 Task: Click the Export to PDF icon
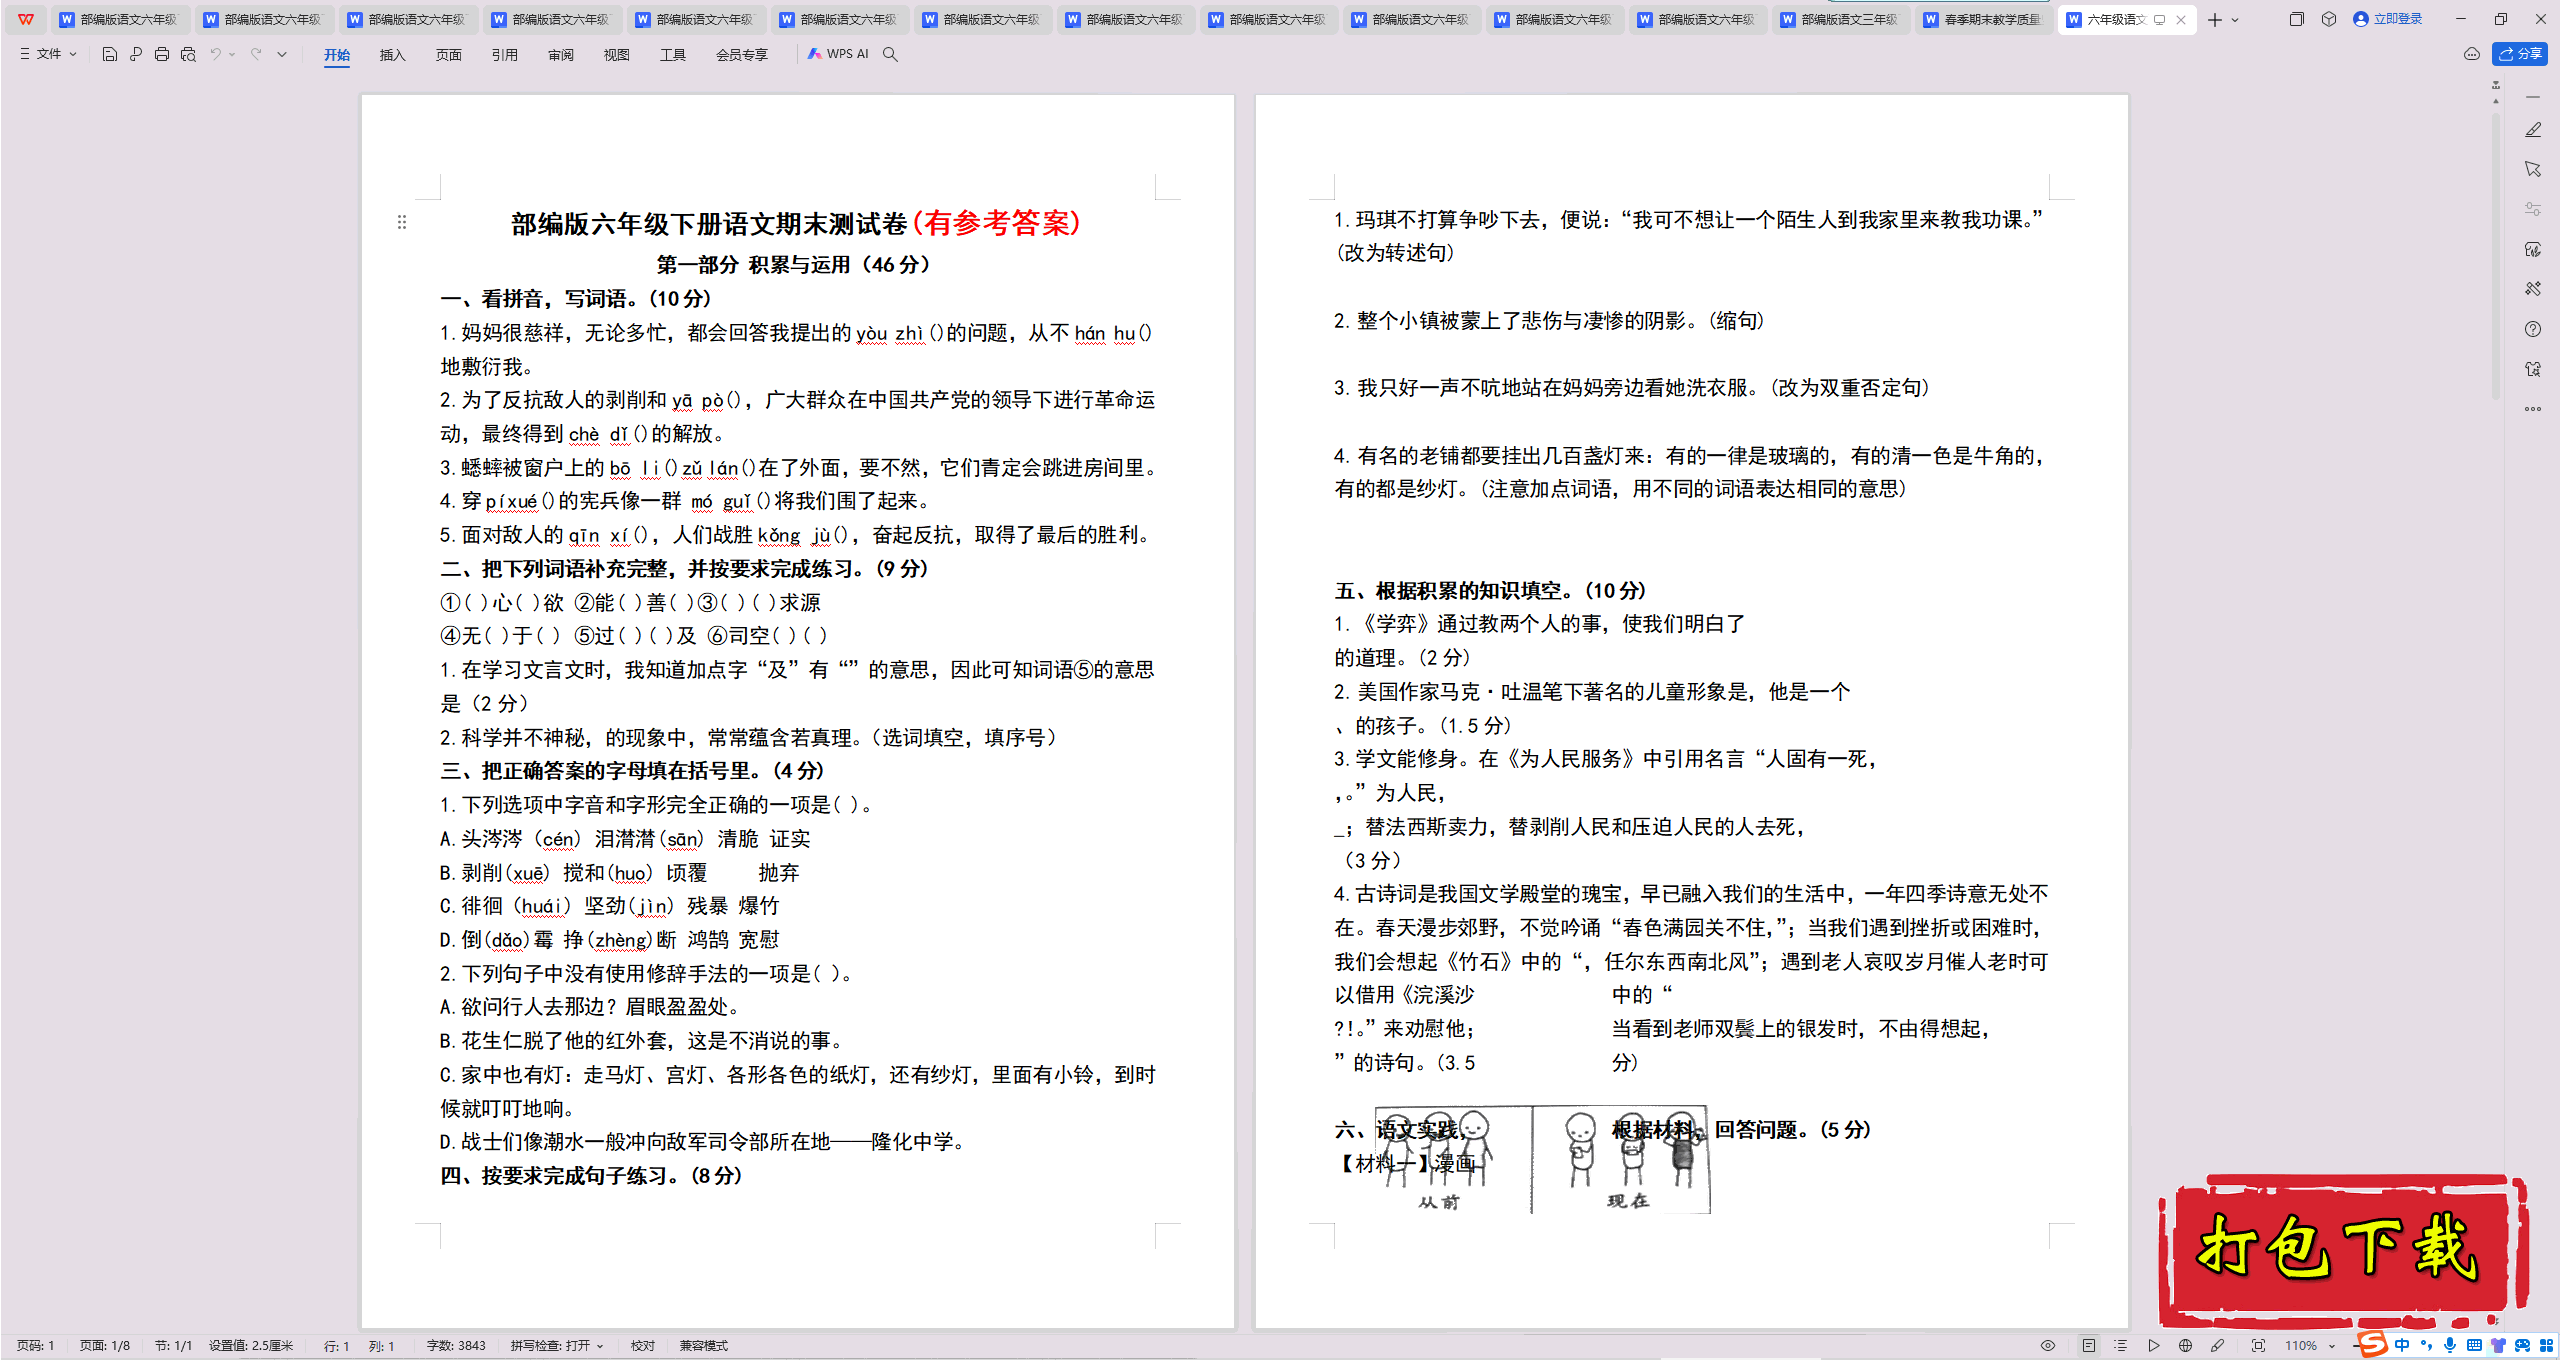[x=135, y=54]
